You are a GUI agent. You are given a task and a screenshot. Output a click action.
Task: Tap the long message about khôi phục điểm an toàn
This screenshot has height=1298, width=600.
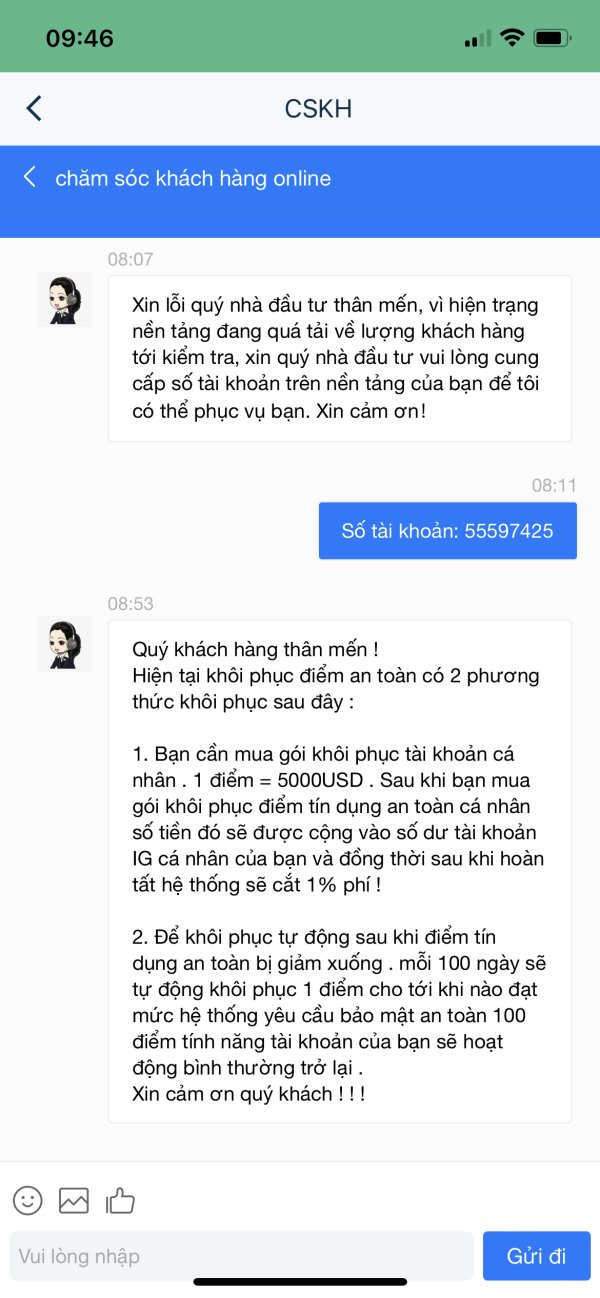point(340,871)
